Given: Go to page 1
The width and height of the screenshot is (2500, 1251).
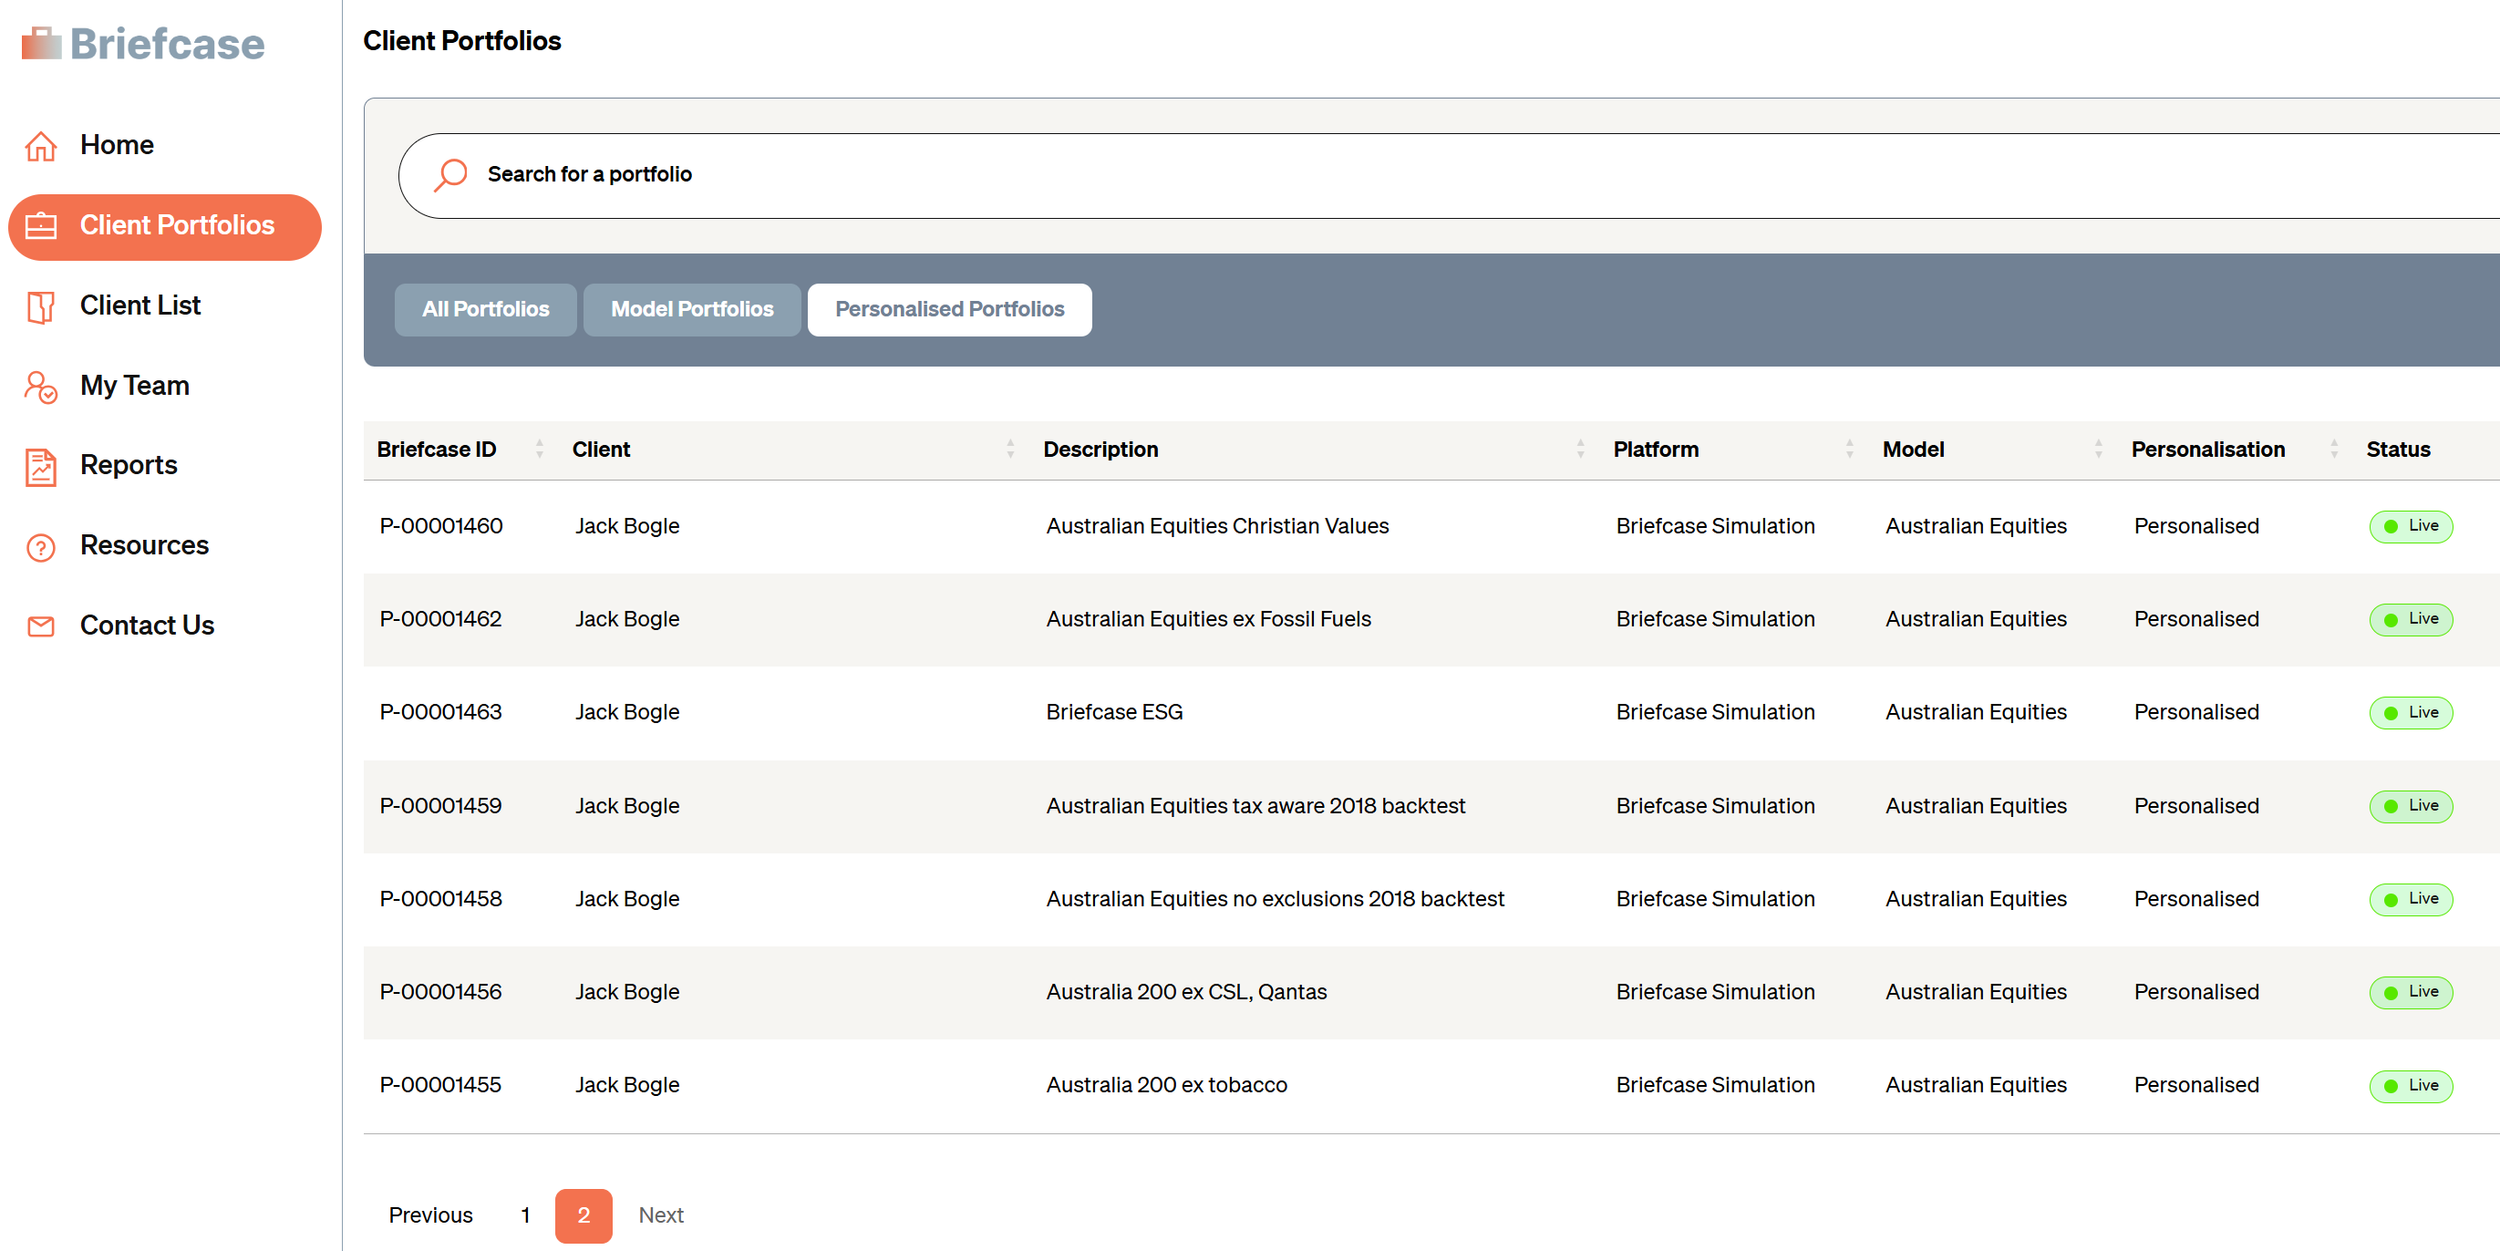Looking at the screenshot, I should click(x=525, y=1215).
